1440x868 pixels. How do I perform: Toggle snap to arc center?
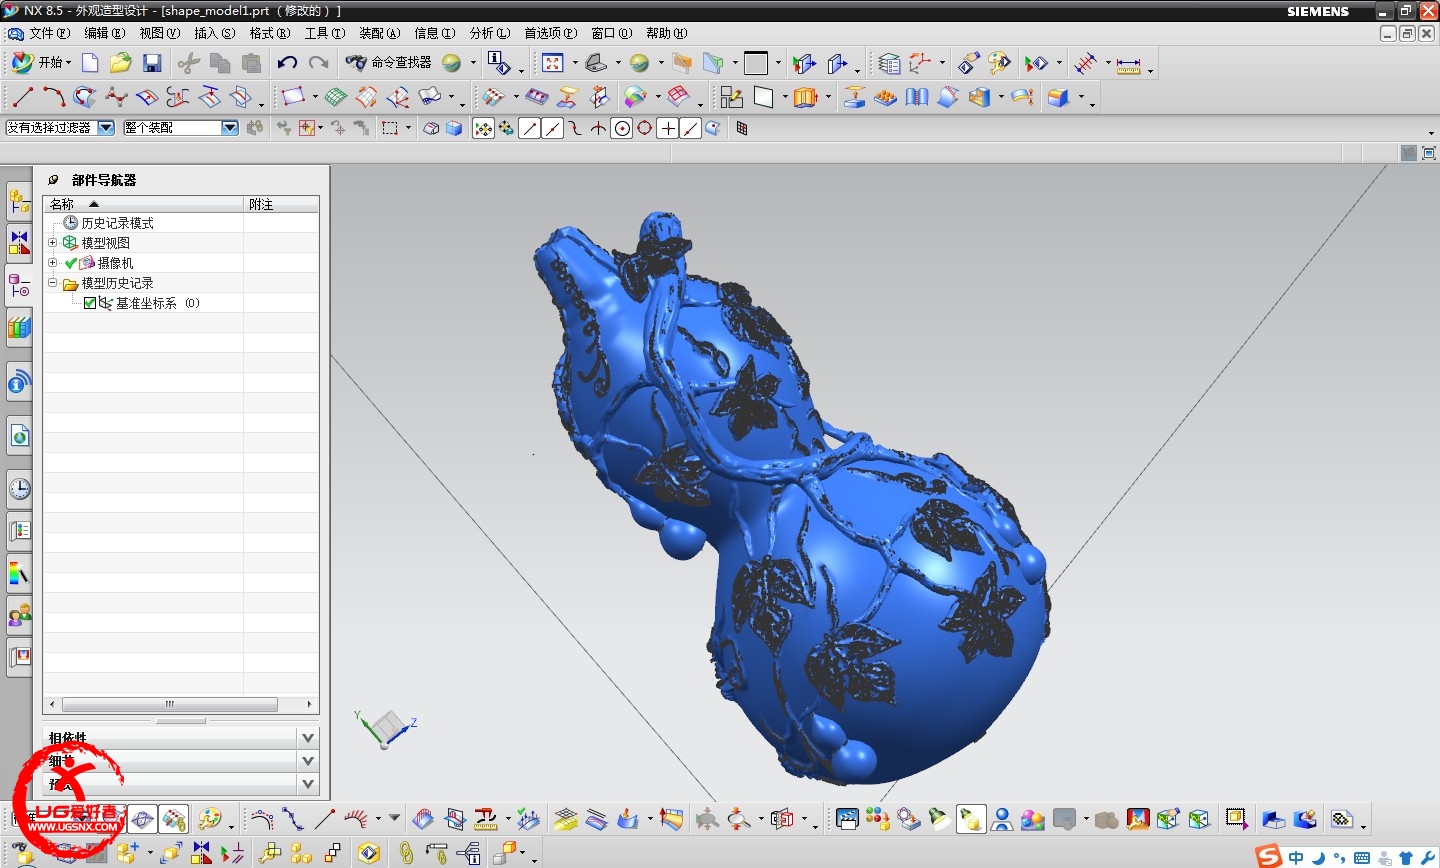point(622,128)
